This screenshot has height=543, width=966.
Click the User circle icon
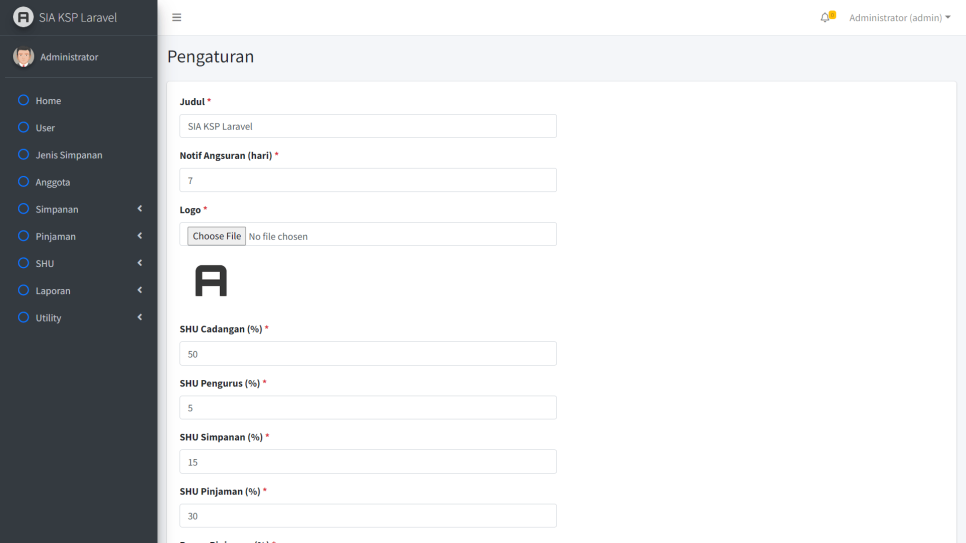click(x=23, y=127)
